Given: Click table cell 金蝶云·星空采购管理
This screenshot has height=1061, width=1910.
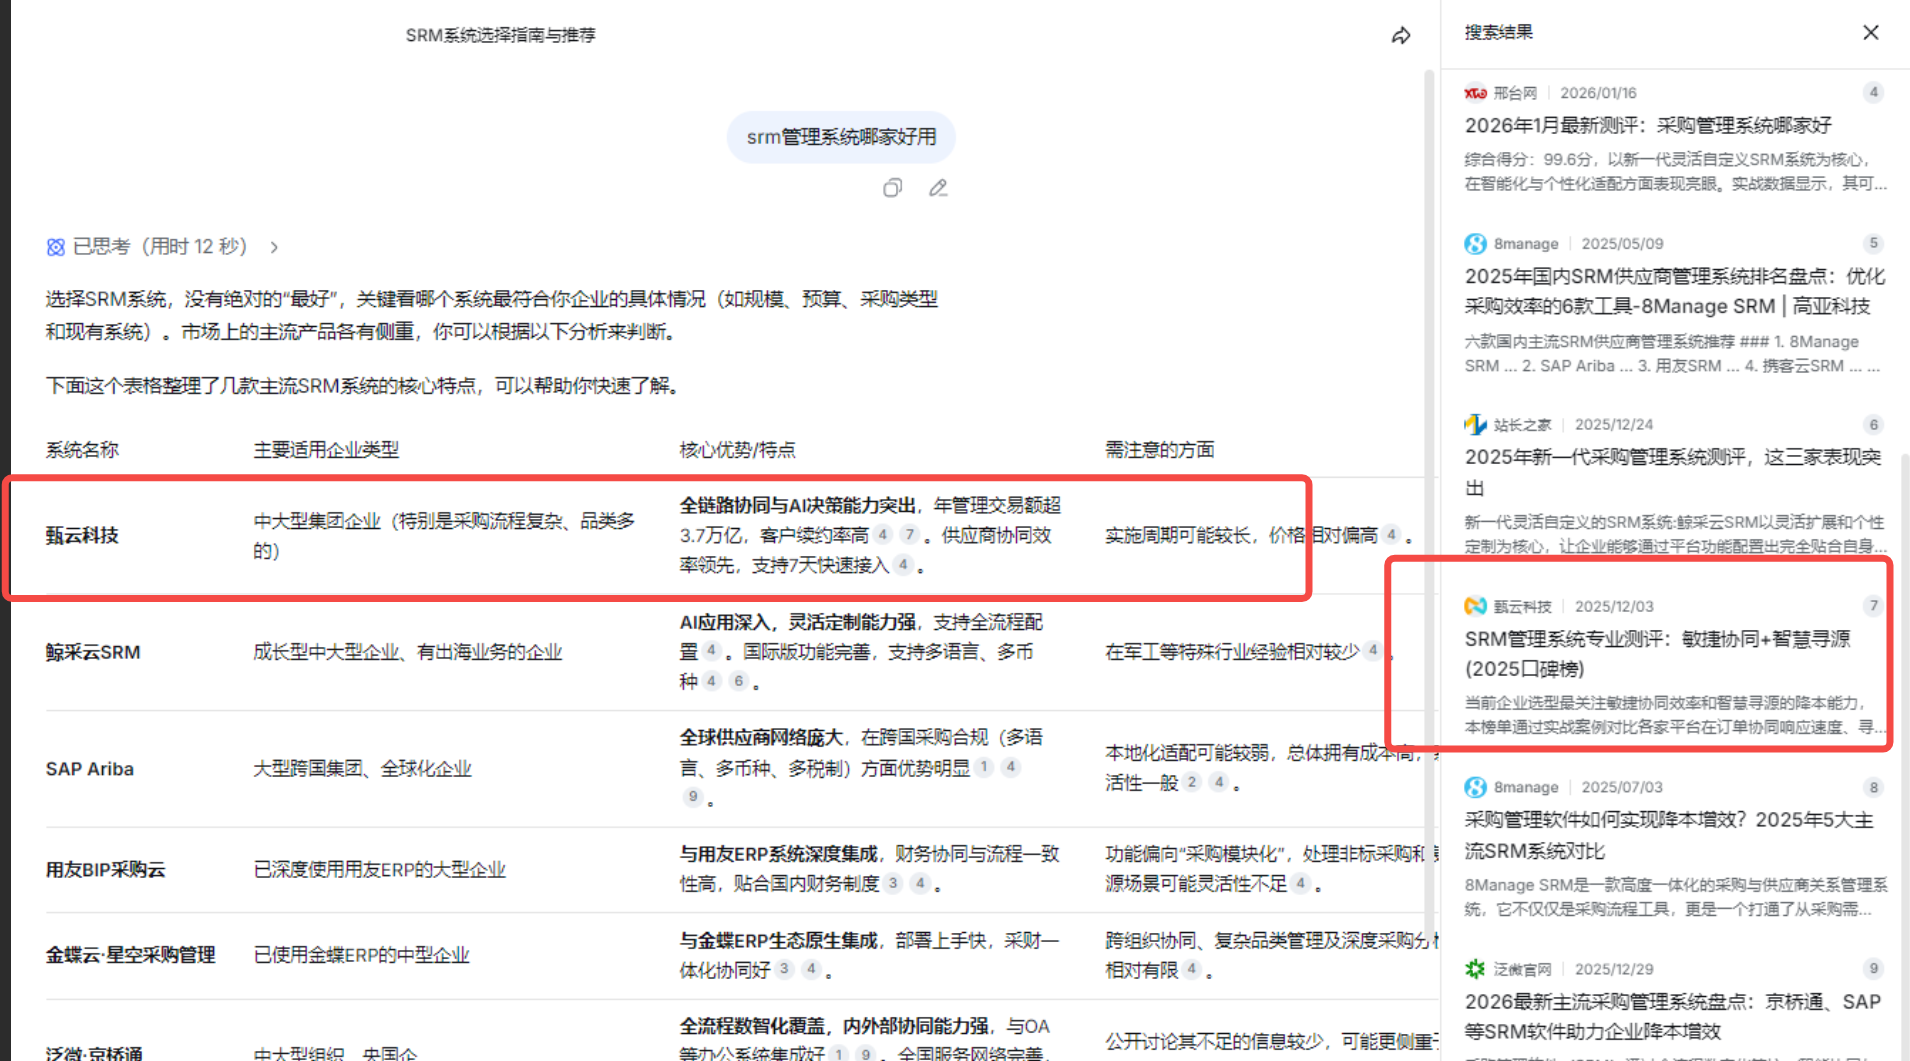Looking at the screenshot, I should 130,955.
